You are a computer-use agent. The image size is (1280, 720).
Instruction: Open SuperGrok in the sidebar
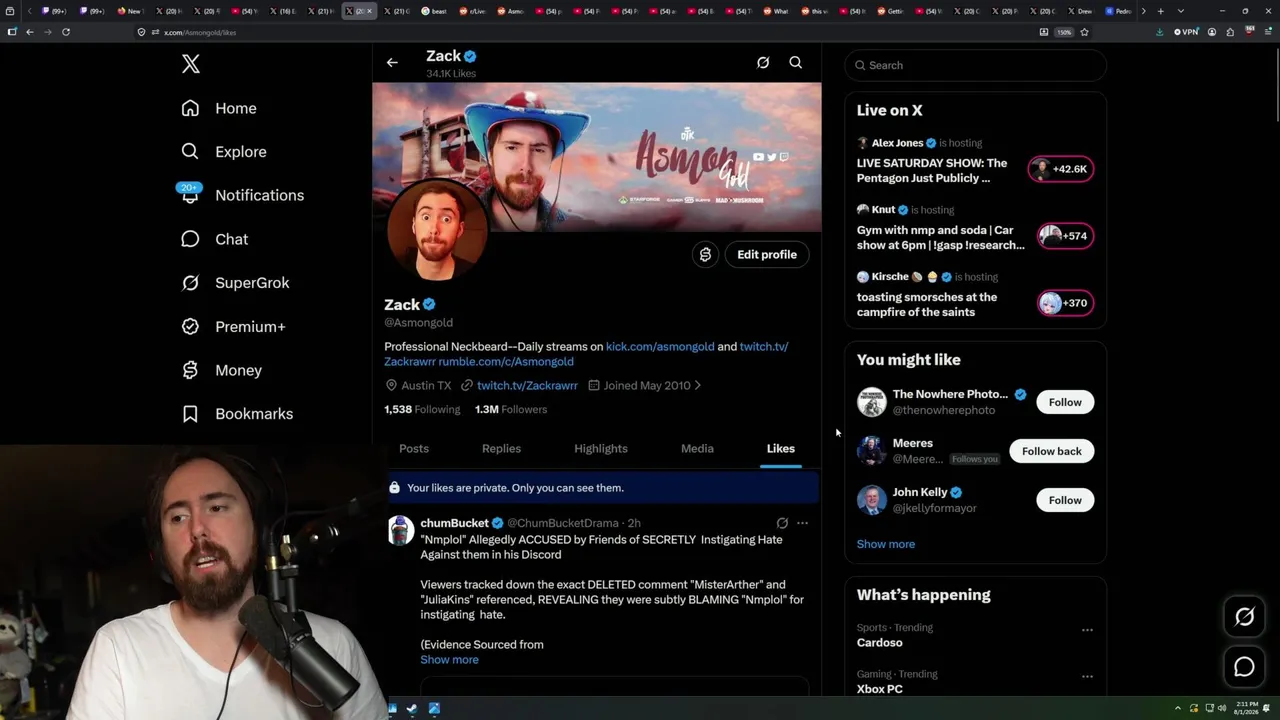[x=235, y=283]
